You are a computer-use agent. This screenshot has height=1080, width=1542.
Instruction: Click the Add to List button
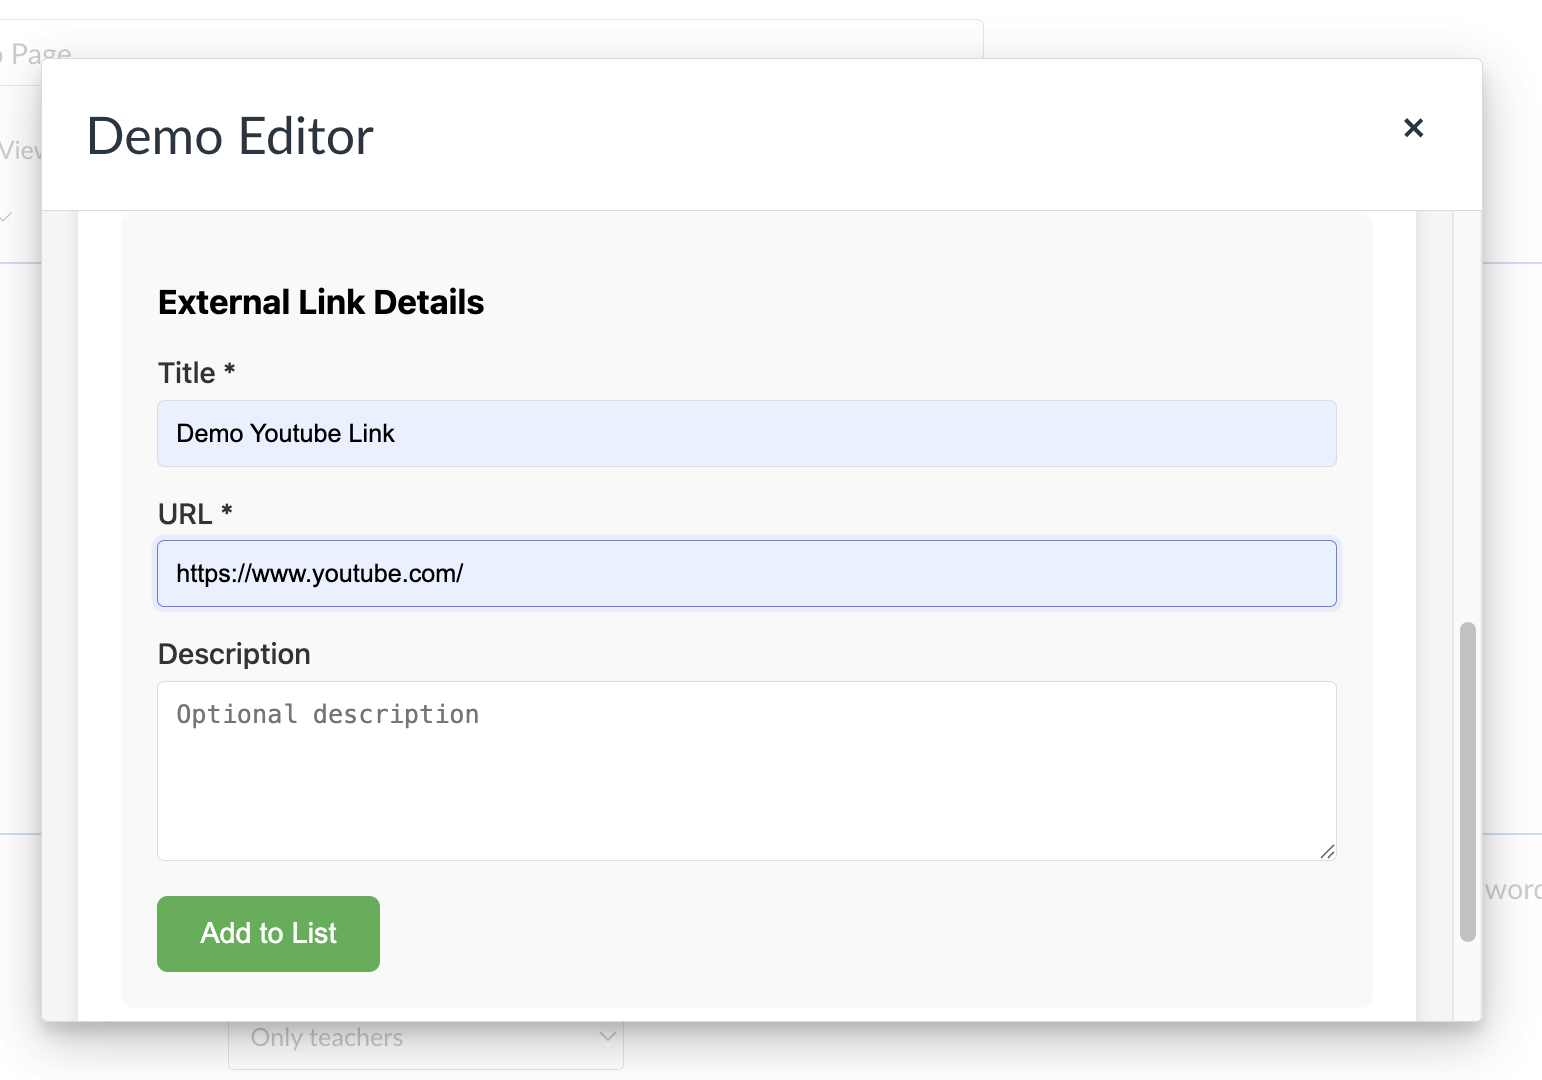tap(267, 933)
